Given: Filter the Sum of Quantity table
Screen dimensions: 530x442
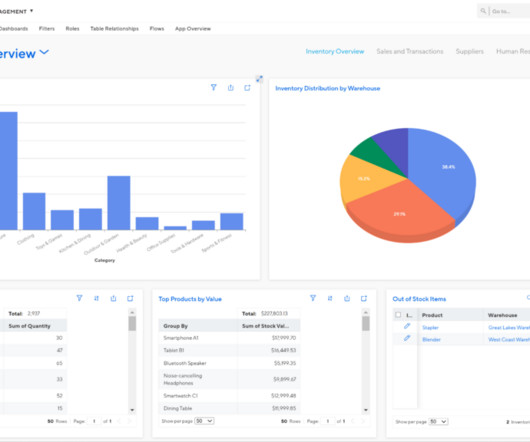Looking at the screenshot, I should coord(79,298).
